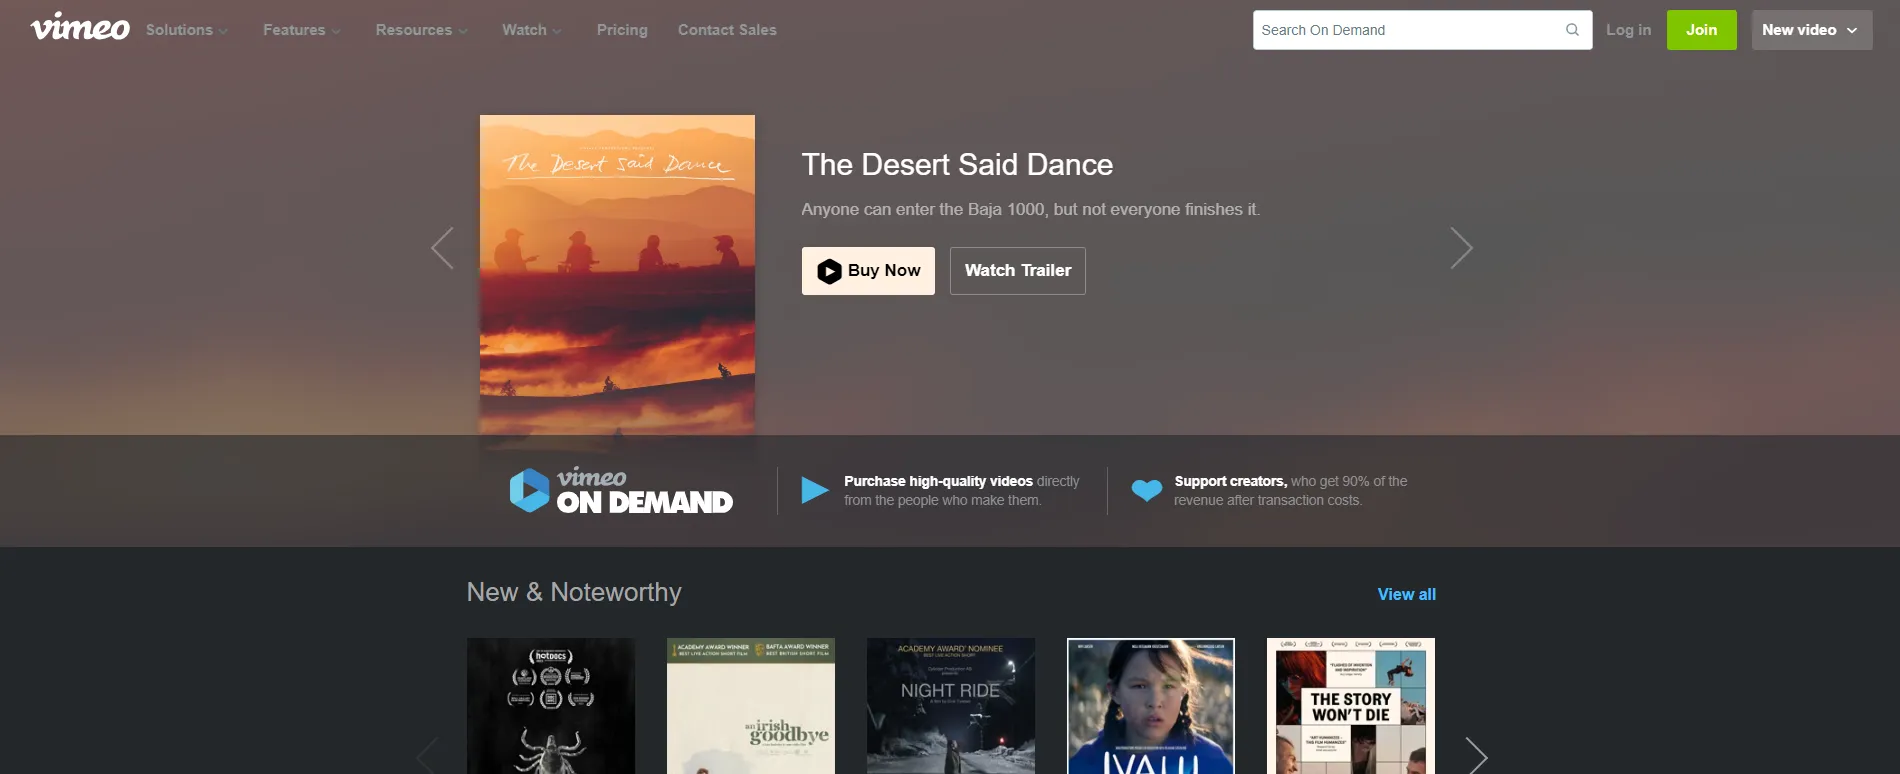The image size is (1900, 774).
Task: Open The Desert Said Dance poster
Action: [x=617, y=275]
